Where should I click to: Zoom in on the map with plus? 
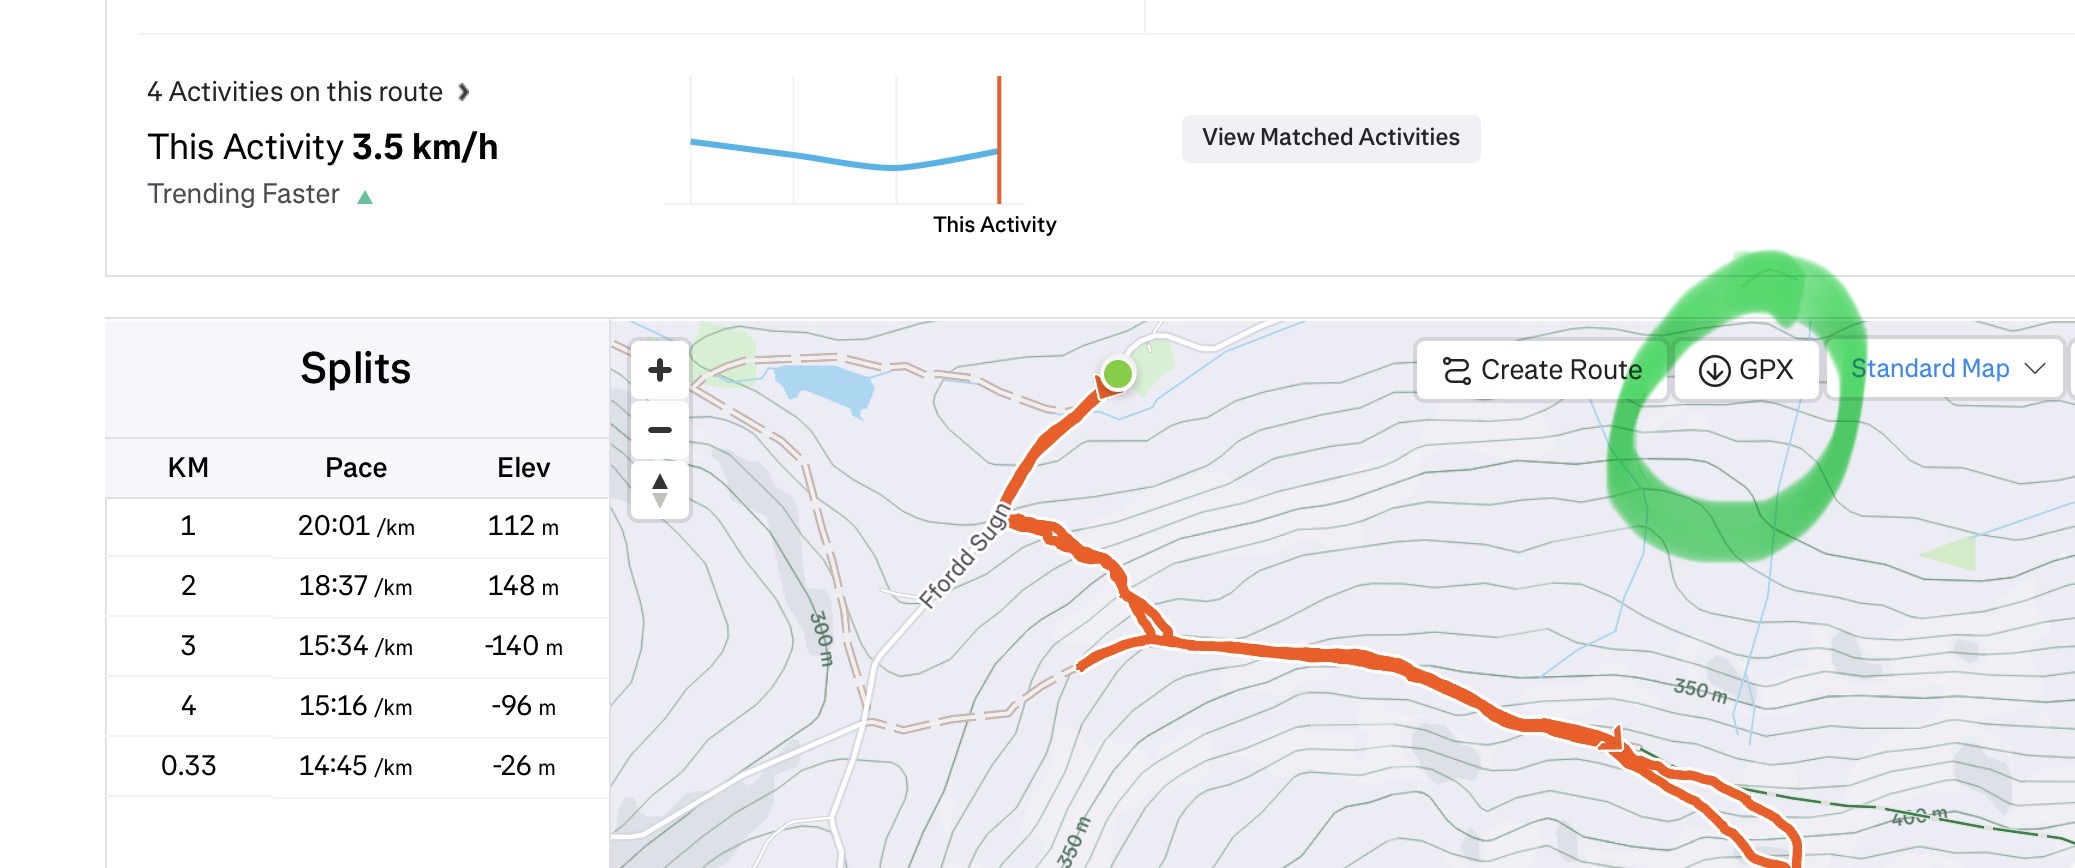pyautogui.click(x=660, y=370)
